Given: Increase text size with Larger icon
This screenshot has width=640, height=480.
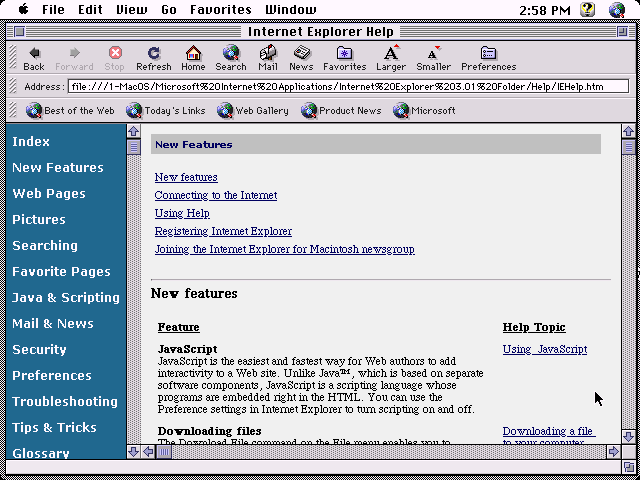Looking at the screenshot, I should [x=391, y=53].
